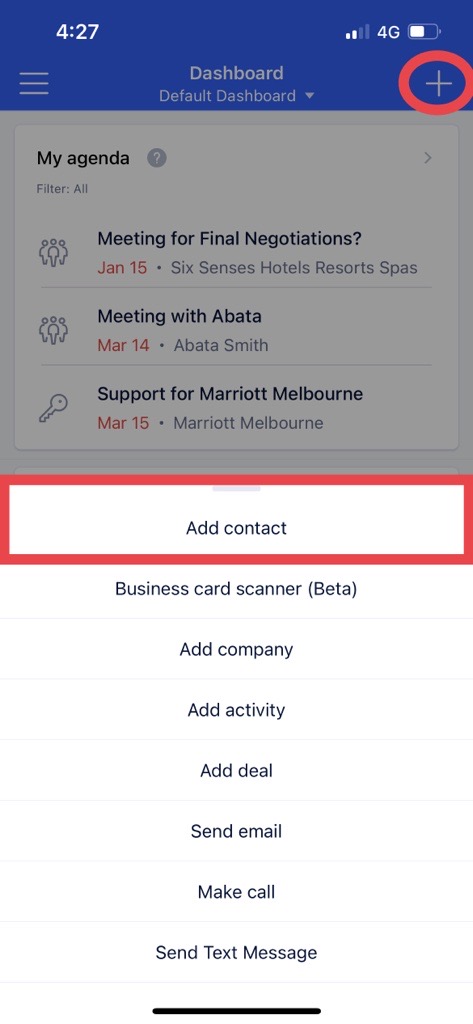Choose Send Text Message option
The height and width of the screenshot is (1024, 473).
tap(236, 952)
